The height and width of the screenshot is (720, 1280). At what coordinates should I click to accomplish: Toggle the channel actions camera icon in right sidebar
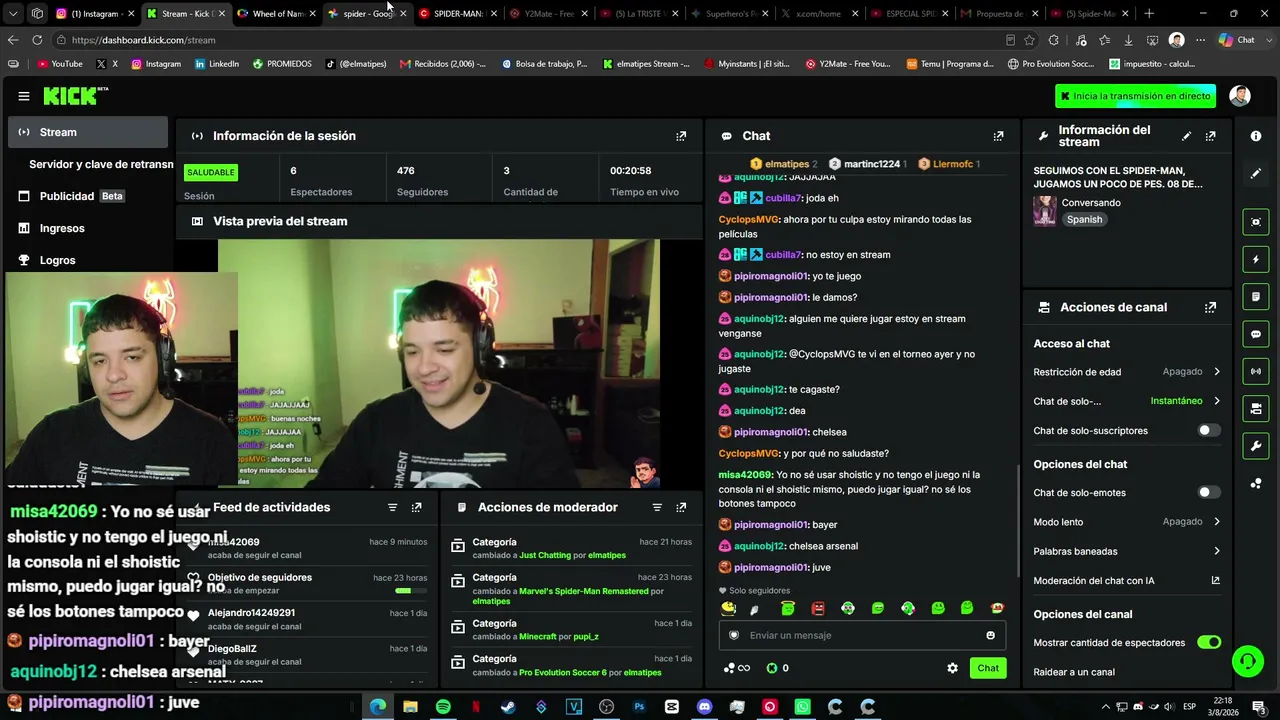[x=1256, y=408]
